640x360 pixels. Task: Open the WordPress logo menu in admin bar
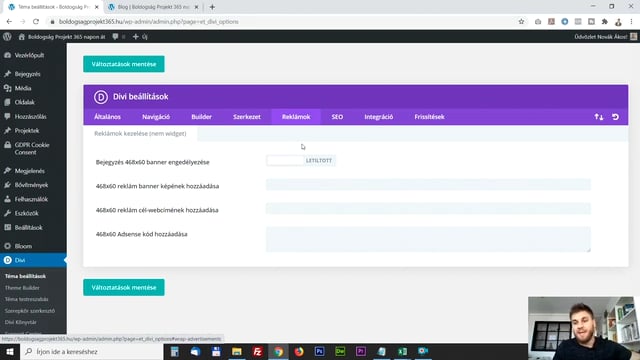tap(7, 37)
